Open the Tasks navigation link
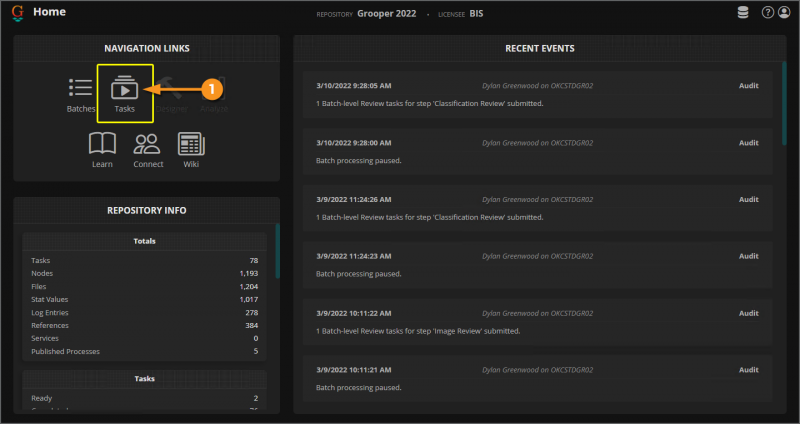 tap(125, 94)
